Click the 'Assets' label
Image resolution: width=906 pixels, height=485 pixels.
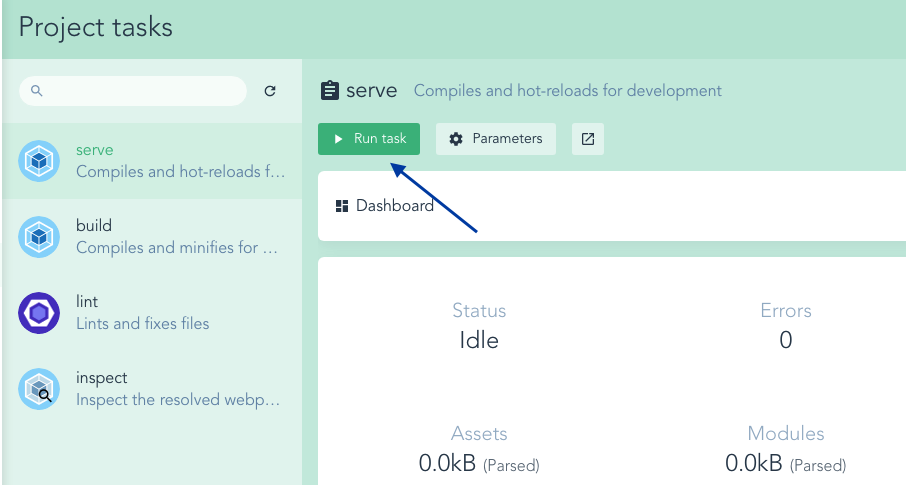click(479, 434)
